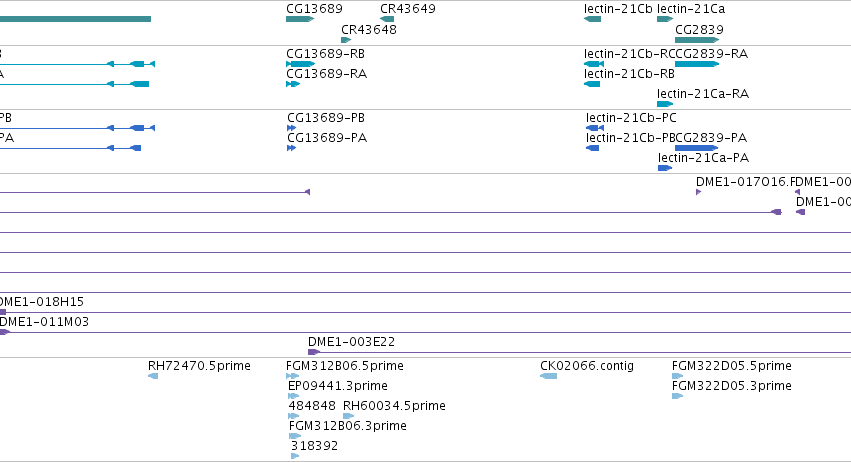Click the DME1-018H15 clone label
This screenshot has width=851, height=462.
[42, 302]
